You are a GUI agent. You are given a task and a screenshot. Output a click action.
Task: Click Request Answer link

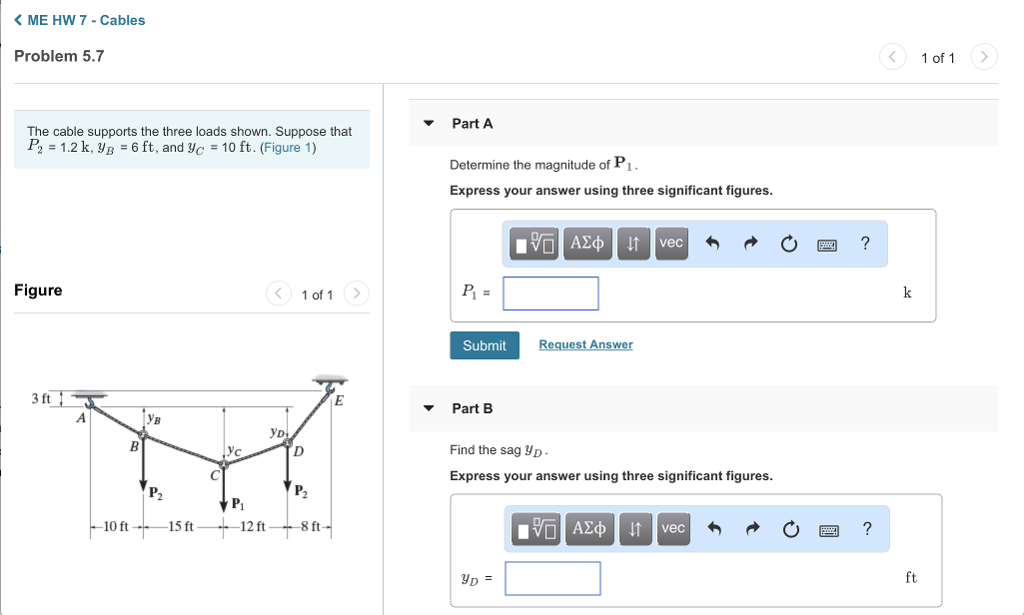pyautogui.click(x=585, y=345)
